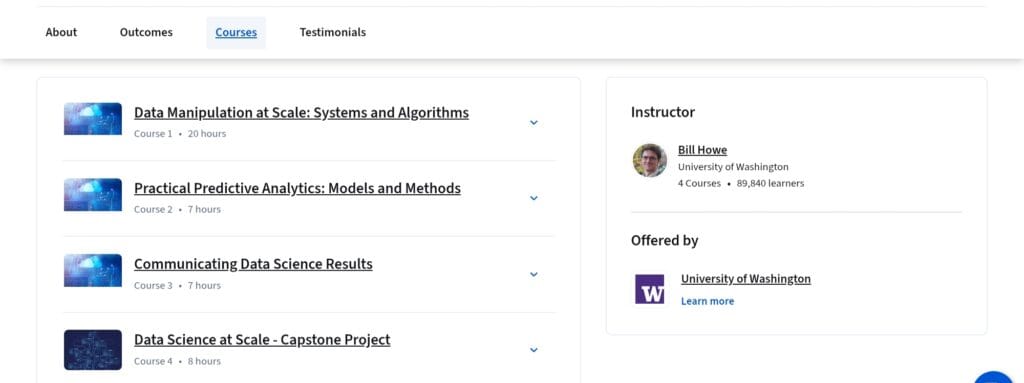Click Bill Howe's profile photo

pyautogui.click(x=650, y=160)
